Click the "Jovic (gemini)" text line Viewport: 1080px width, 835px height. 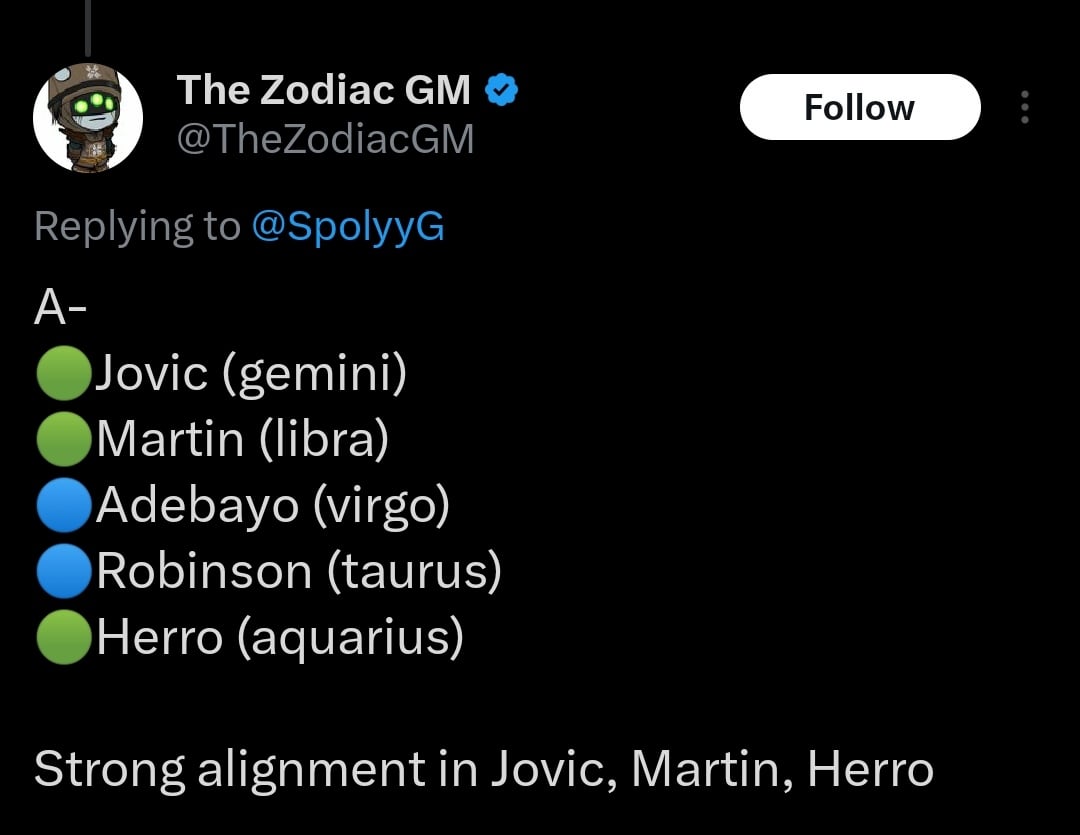pos(251,374)
